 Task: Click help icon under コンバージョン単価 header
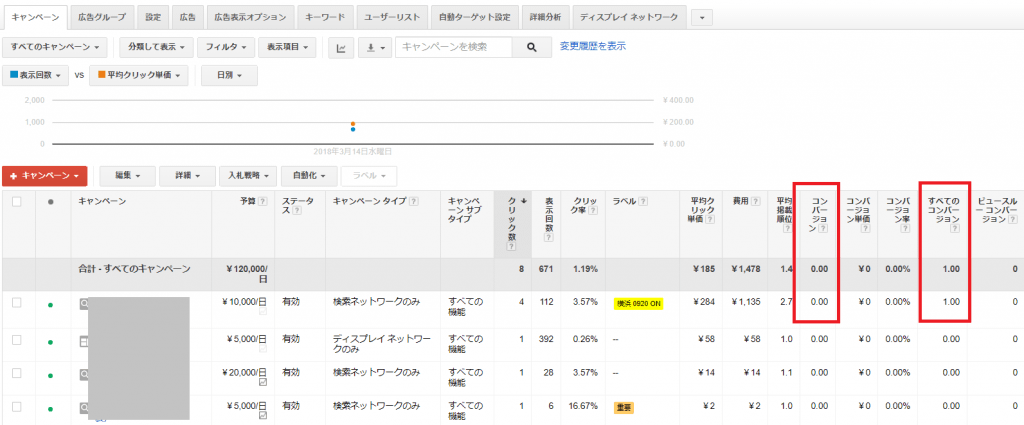tap(865, 228)
